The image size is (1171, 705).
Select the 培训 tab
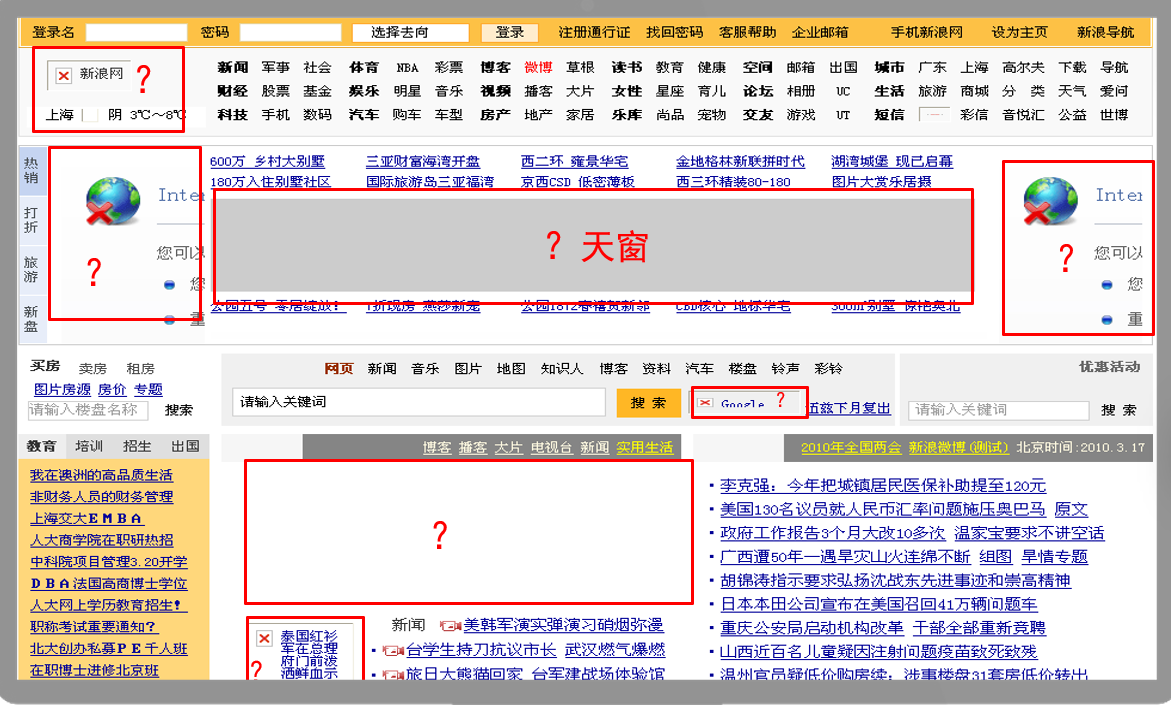point(89,447)
